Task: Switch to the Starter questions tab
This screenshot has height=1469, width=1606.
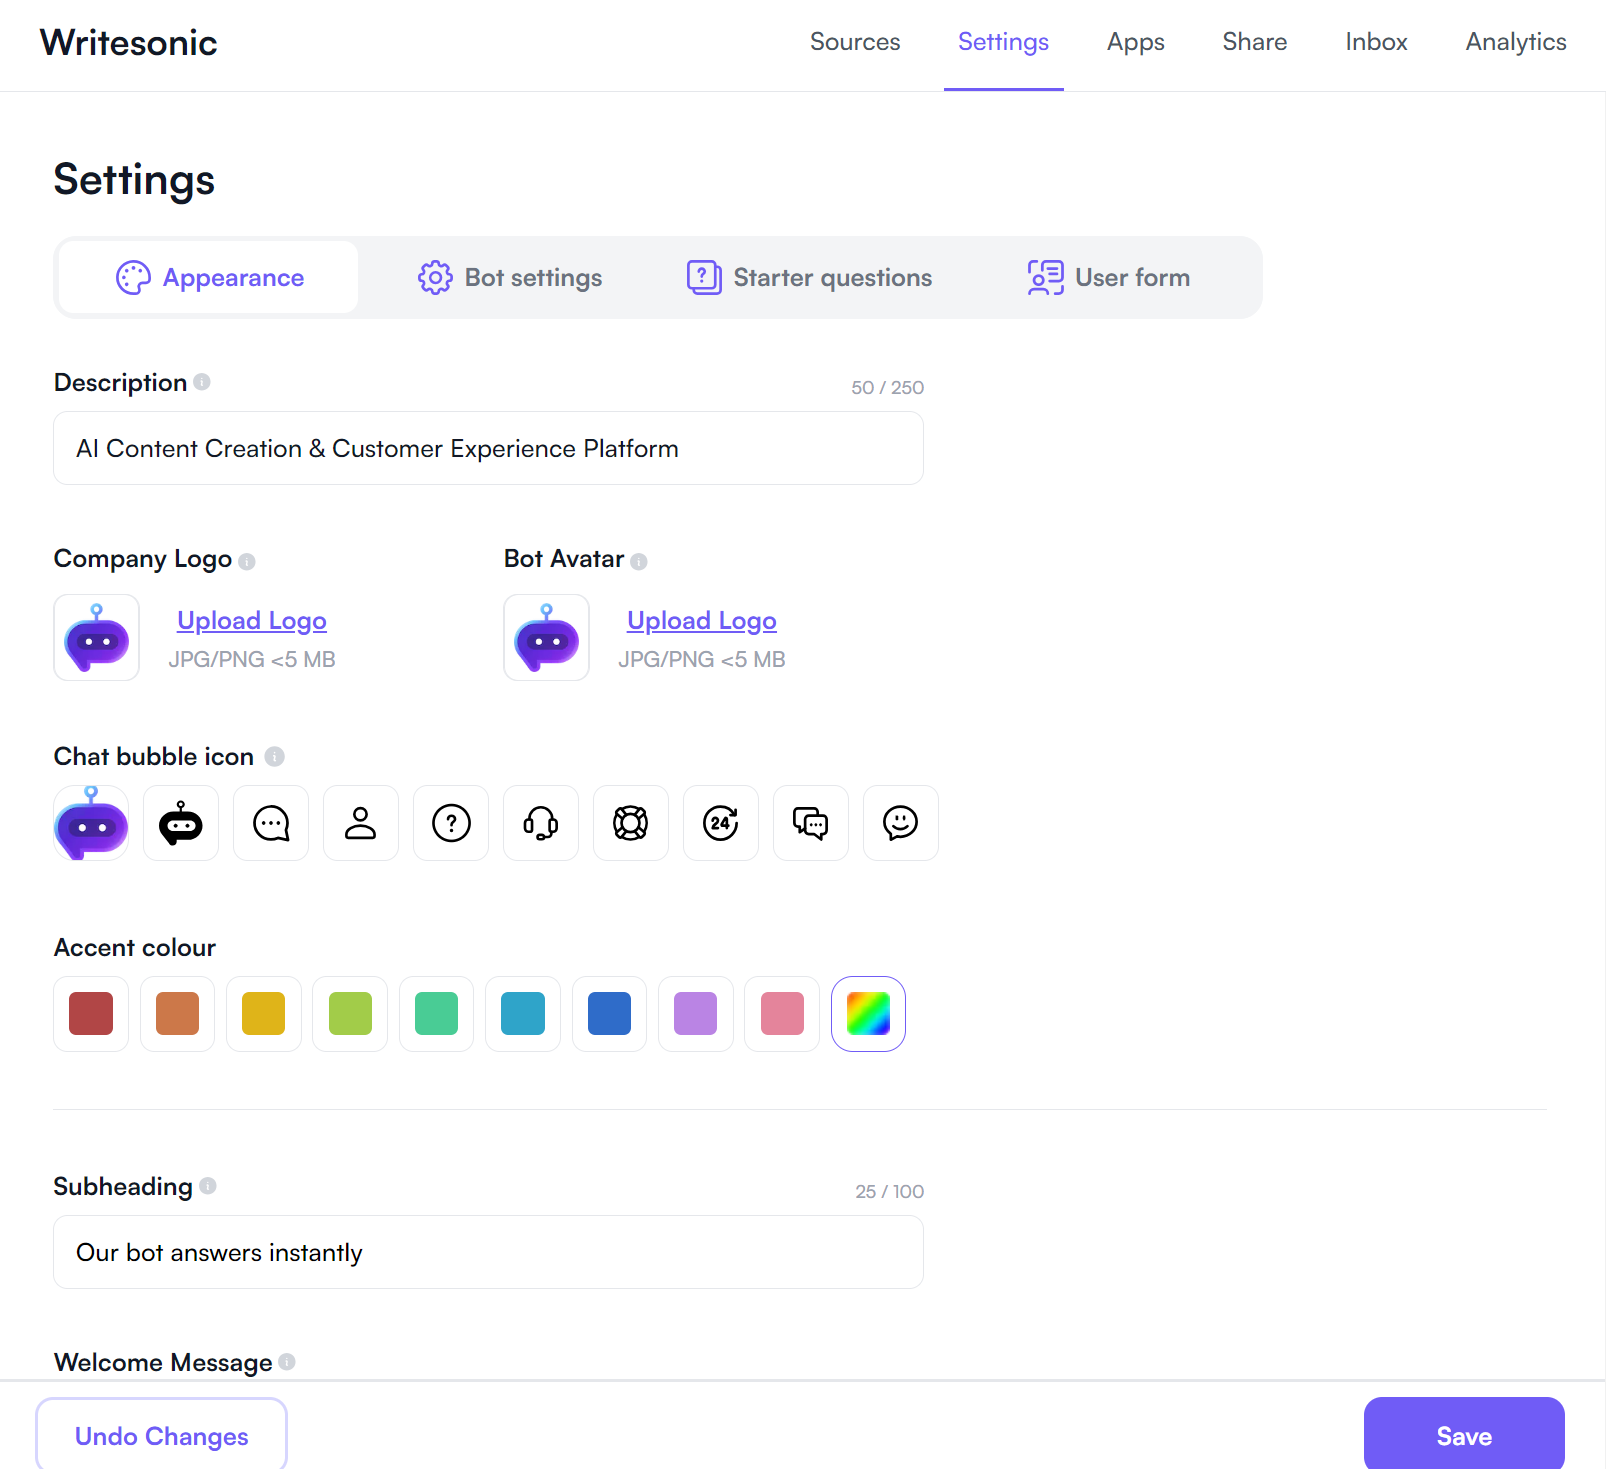Action: pyautogui.click(x=809, y=278)
